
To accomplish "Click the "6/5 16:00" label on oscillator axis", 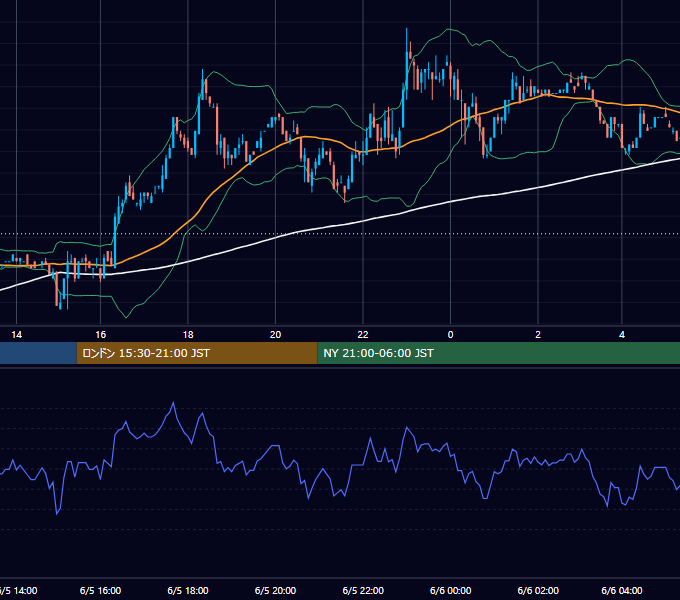I will (101, 590).
